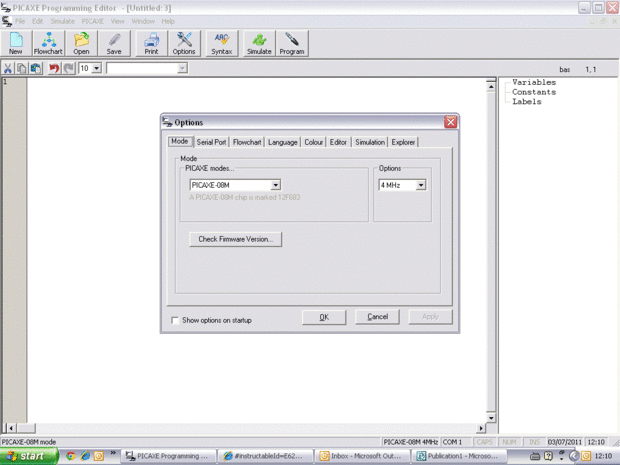This screenshot has height=465, width=620.
Task: Open the Help menu
Action: coord(168,21)
